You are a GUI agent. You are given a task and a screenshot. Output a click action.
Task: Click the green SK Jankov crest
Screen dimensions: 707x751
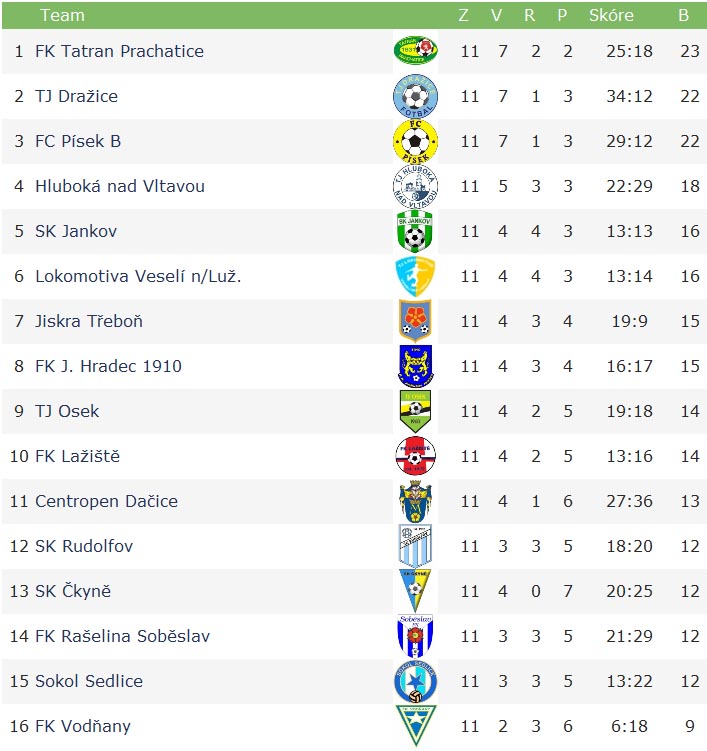click(x=415, y=231)
